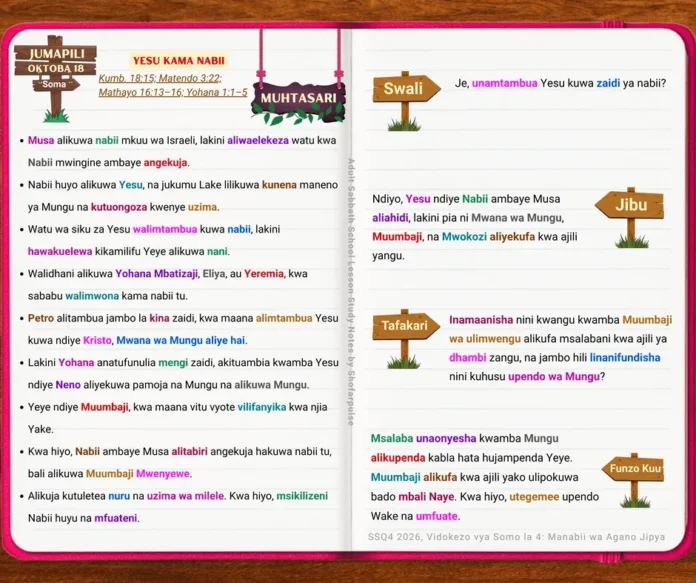Click the word "Inamaanisha" in the Tafakari section
This screenshot has width=696, height=583.
481,320
